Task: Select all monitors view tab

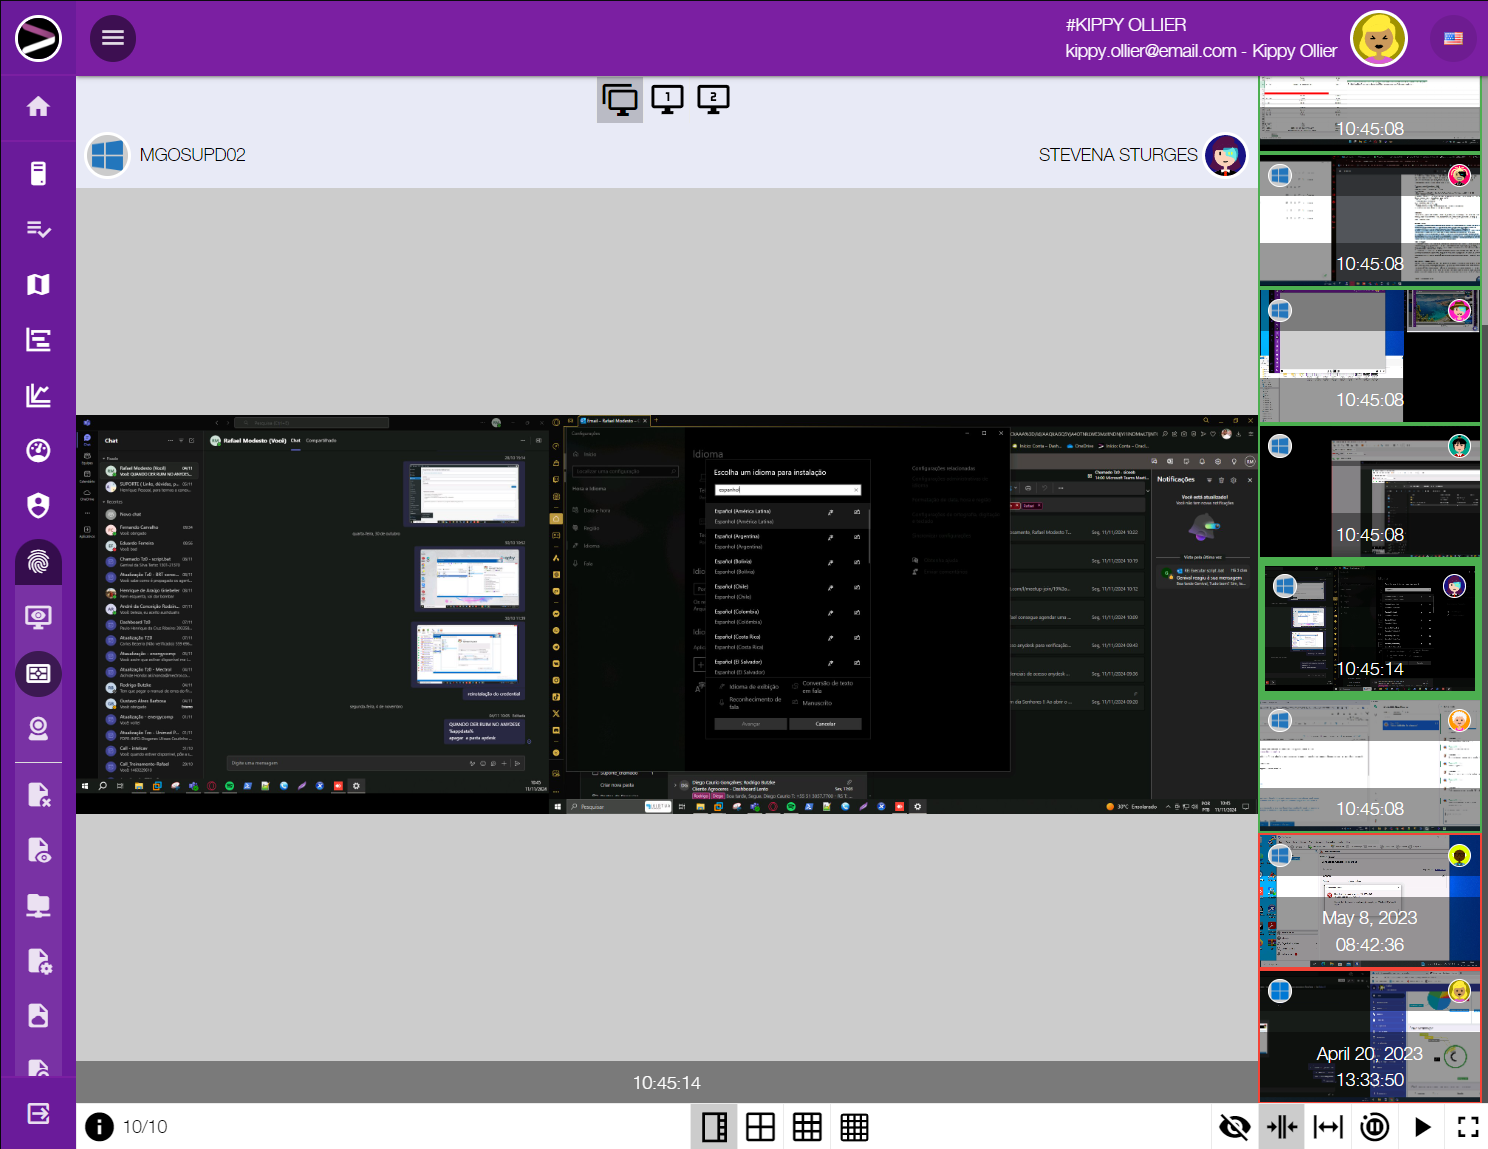Action: [x=620, y=99]
